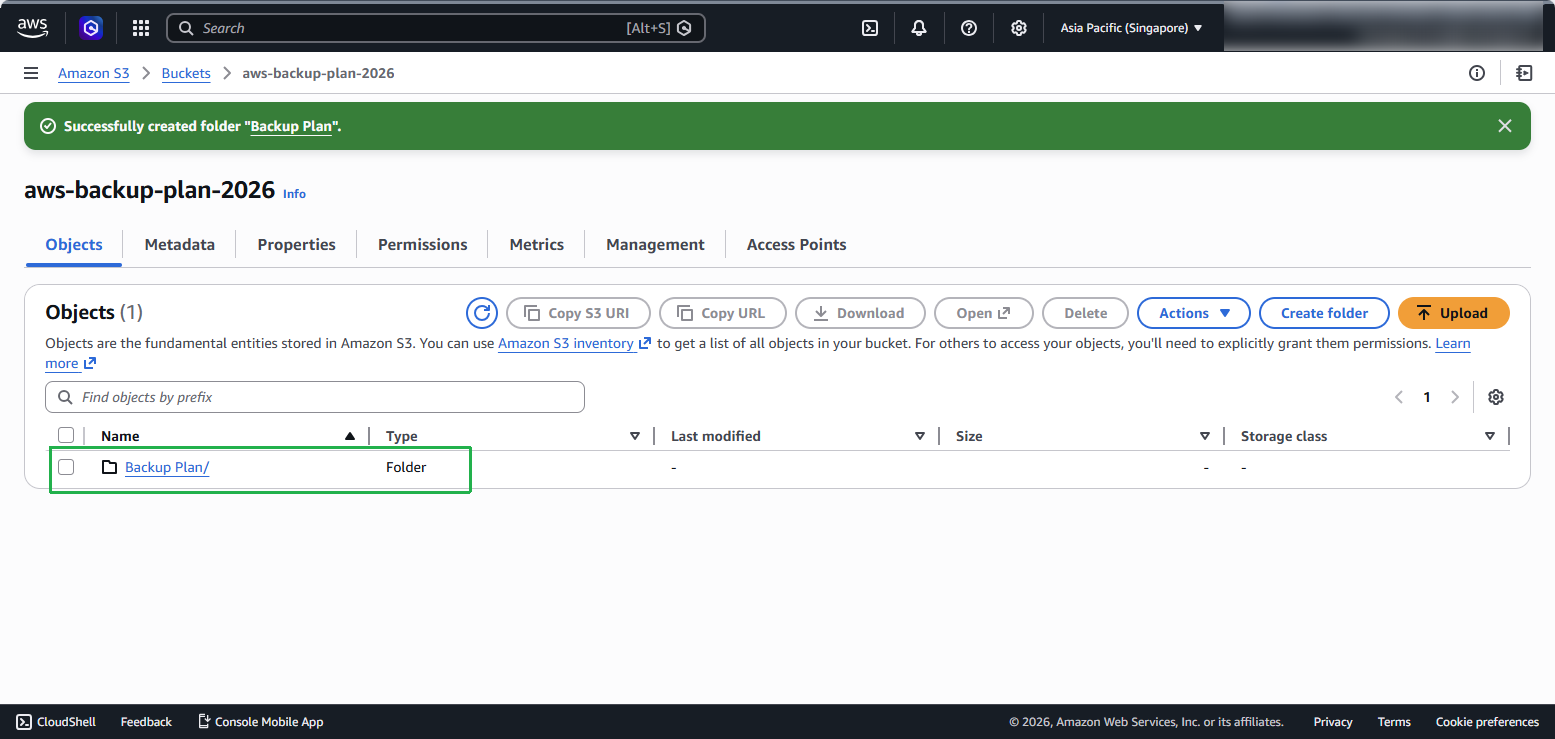Open the Amazon S3 inventory link
The height and width of the screenshot is (739, 1555).
pos(574,343)
